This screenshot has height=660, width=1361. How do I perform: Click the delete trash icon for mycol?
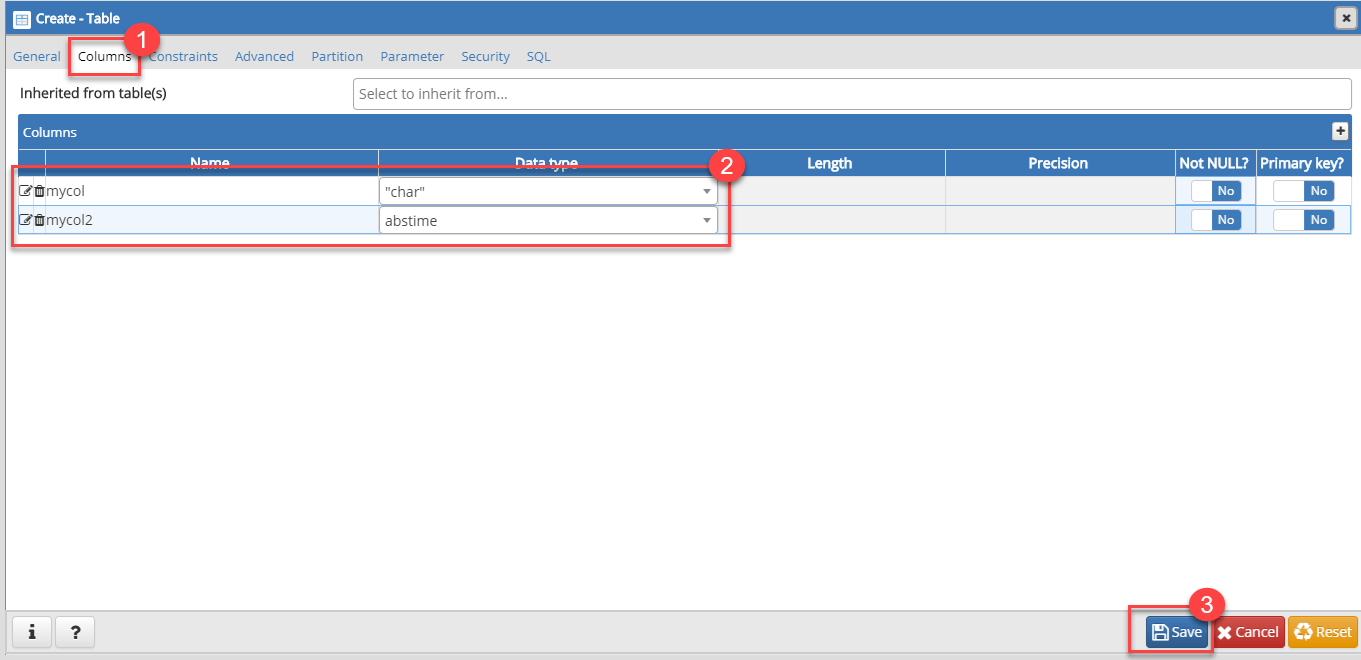pyautogui.click(x=39, y=191)
